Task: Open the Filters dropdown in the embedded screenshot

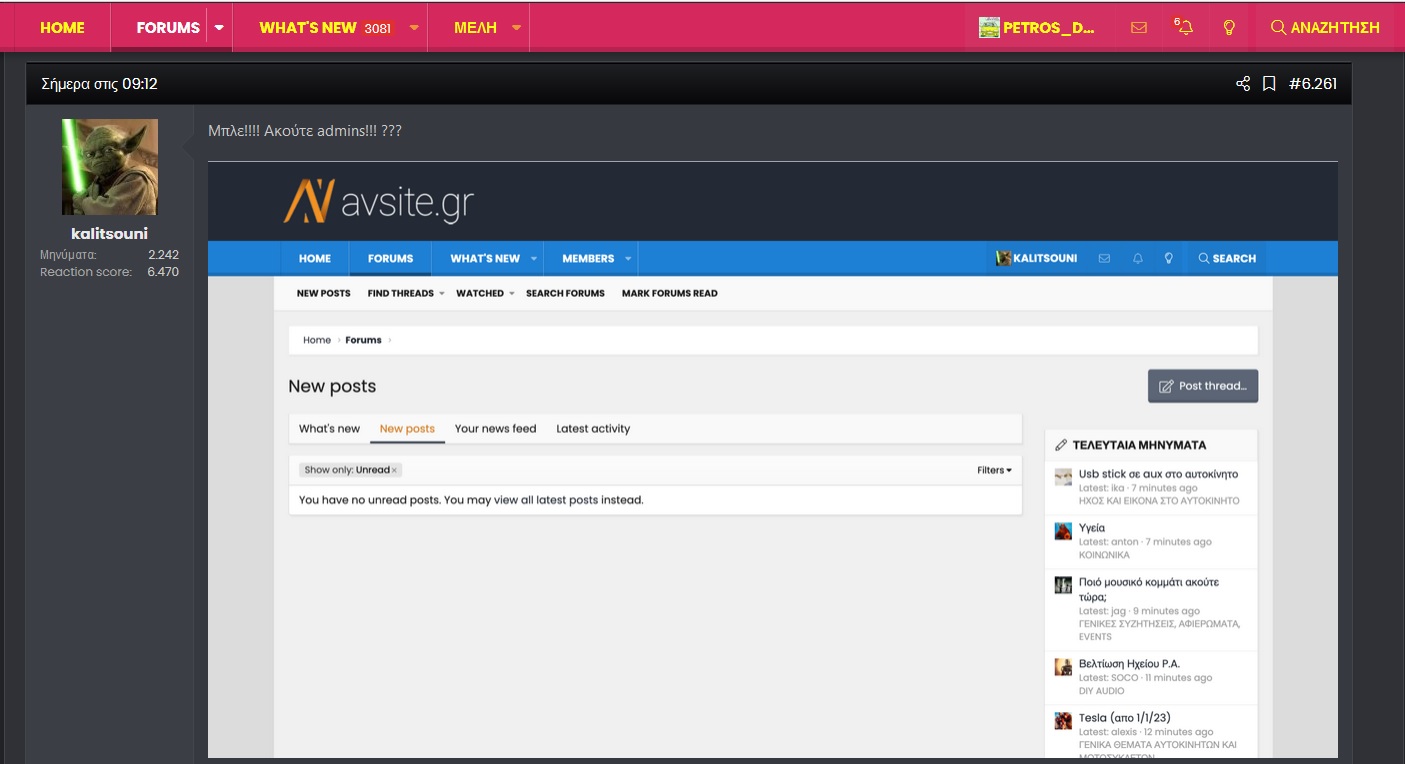Action: point(994,470)
